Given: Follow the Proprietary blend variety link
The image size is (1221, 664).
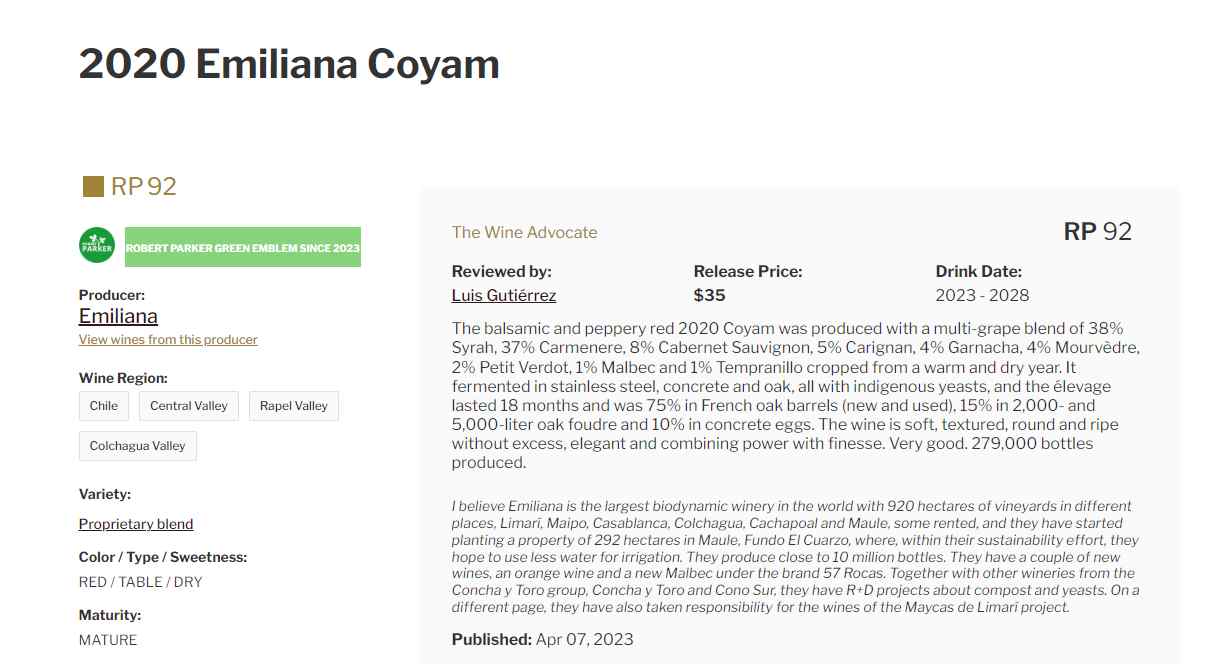Looking at the screenshot, I should 136,524.
